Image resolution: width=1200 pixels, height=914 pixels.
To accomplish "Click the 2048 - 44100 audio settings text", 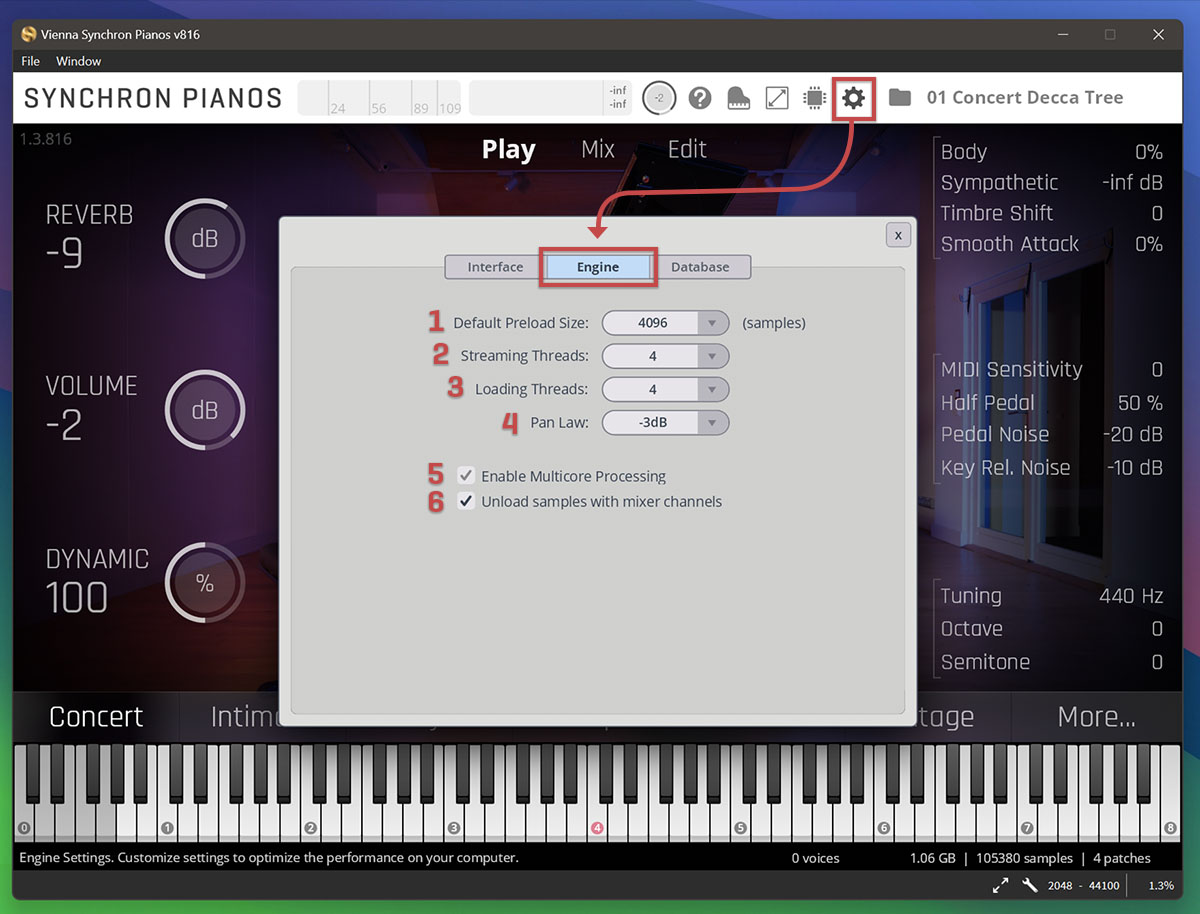I will pyautogui.click(x=1081, y=886).
